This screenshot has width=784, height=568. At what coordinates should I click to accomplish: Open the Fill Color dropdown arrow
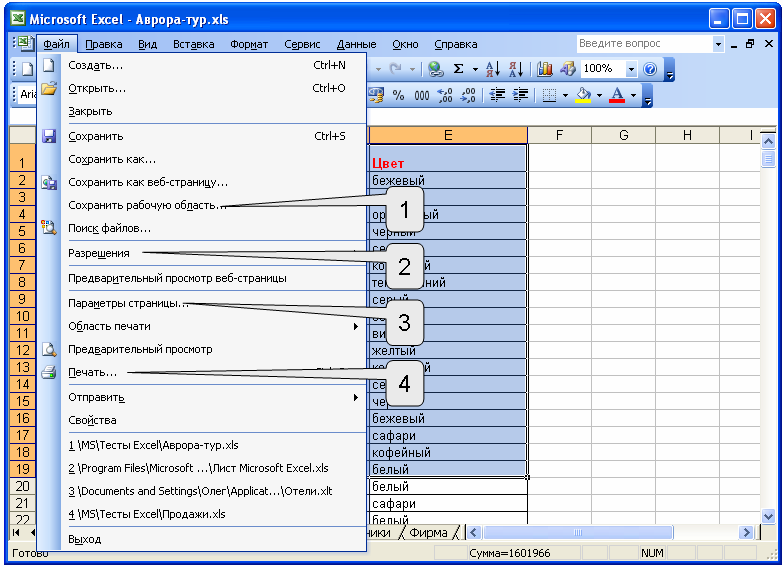click(599, 95)
